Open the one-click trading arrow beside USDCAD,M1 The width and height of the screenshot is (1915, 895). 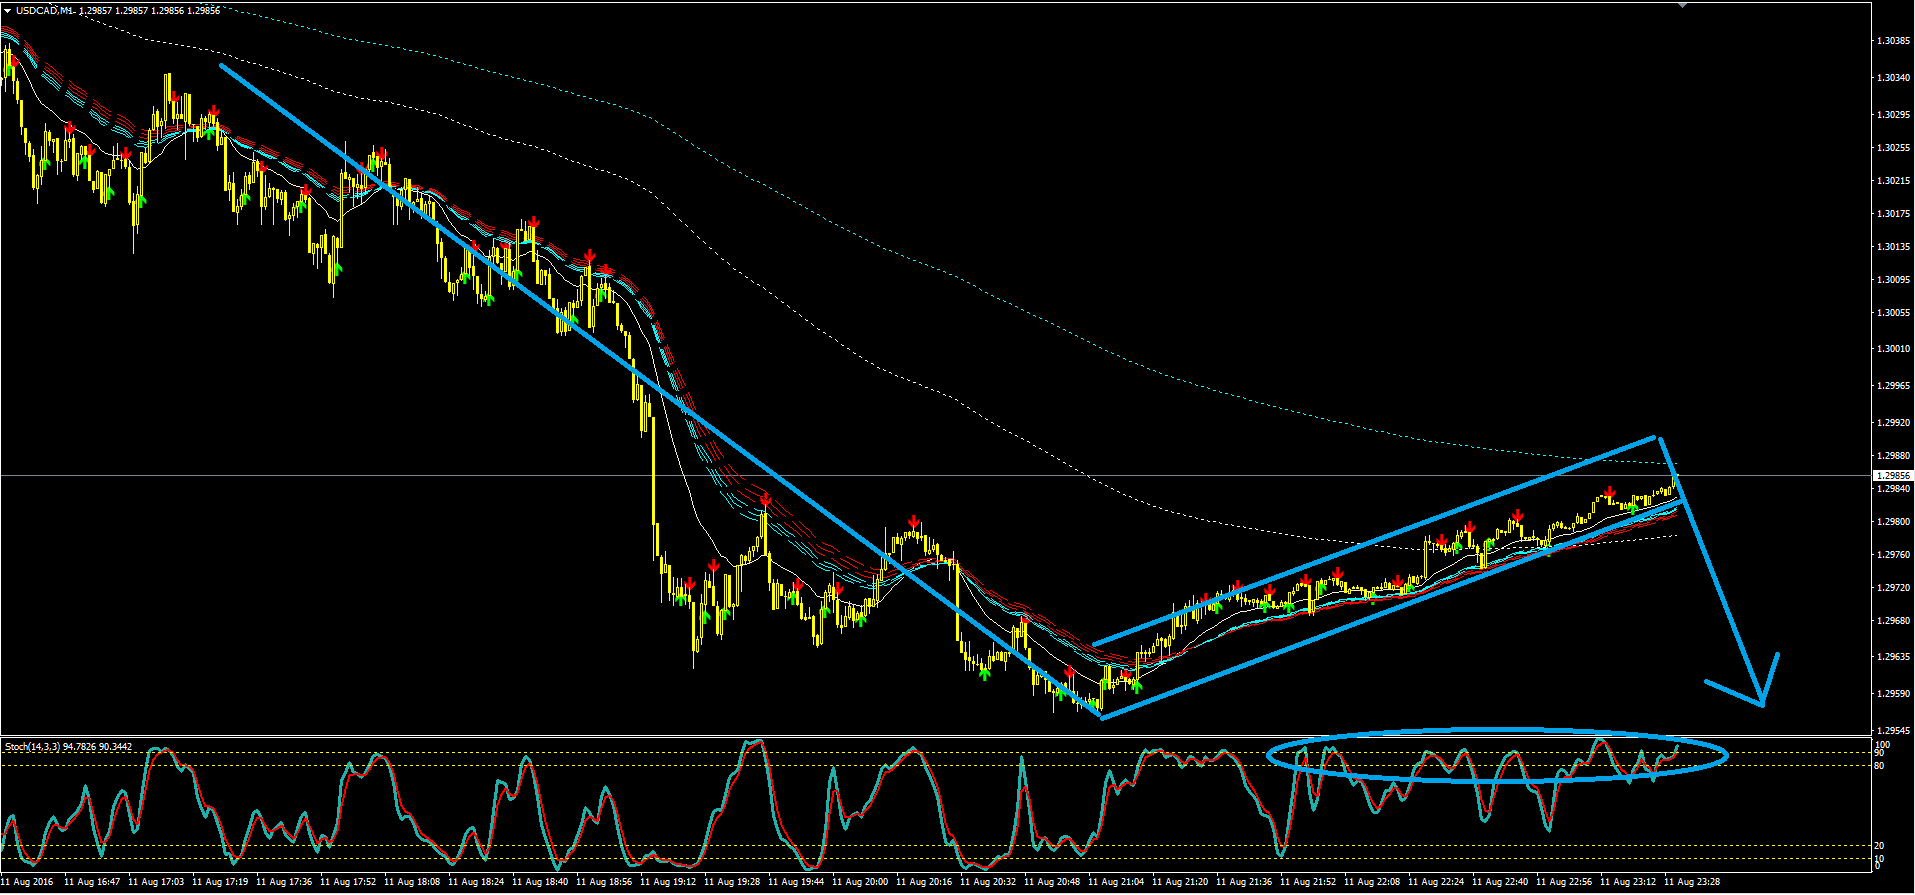(x=8, y=10)
